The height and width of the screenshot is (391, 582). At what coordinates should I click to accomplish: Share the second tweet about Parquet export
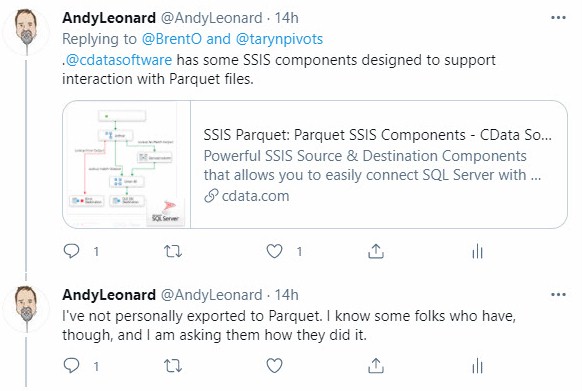click(376, 366)
